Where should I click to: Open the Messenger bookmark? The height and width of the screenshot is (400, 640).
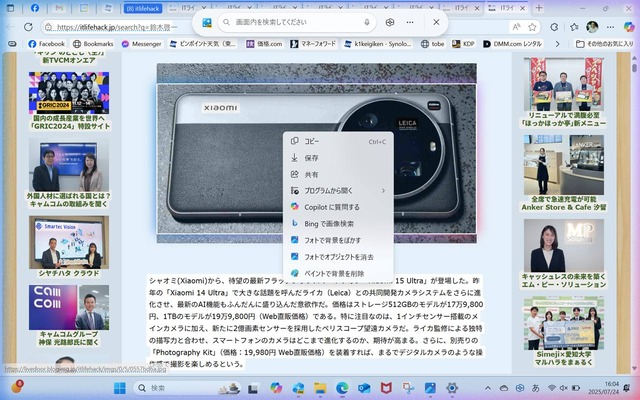(141, 44)
